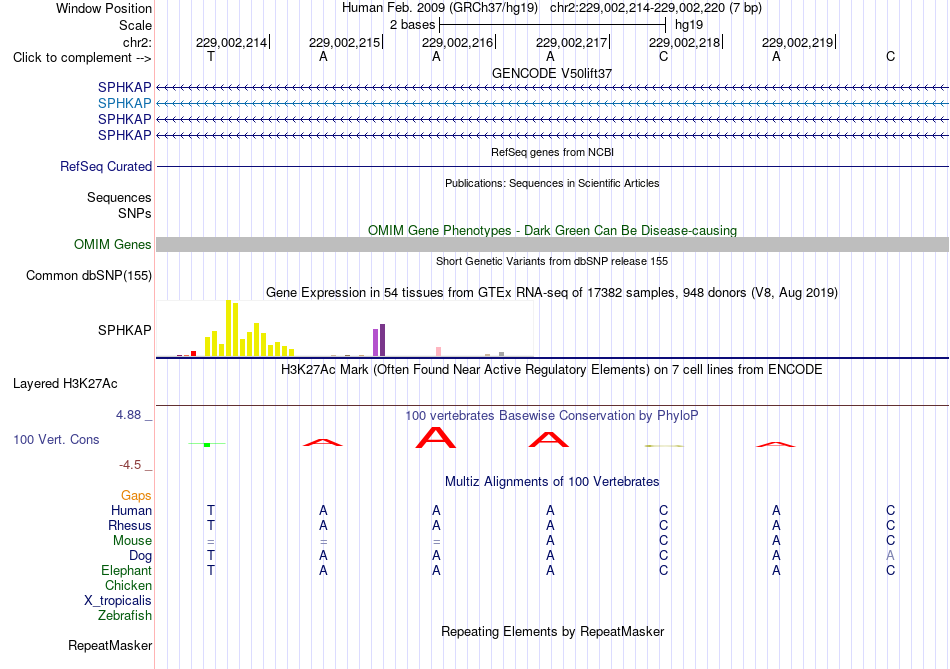The image size is (950, 669).
Task: Click the Human species label
Action: click(131, 511)
